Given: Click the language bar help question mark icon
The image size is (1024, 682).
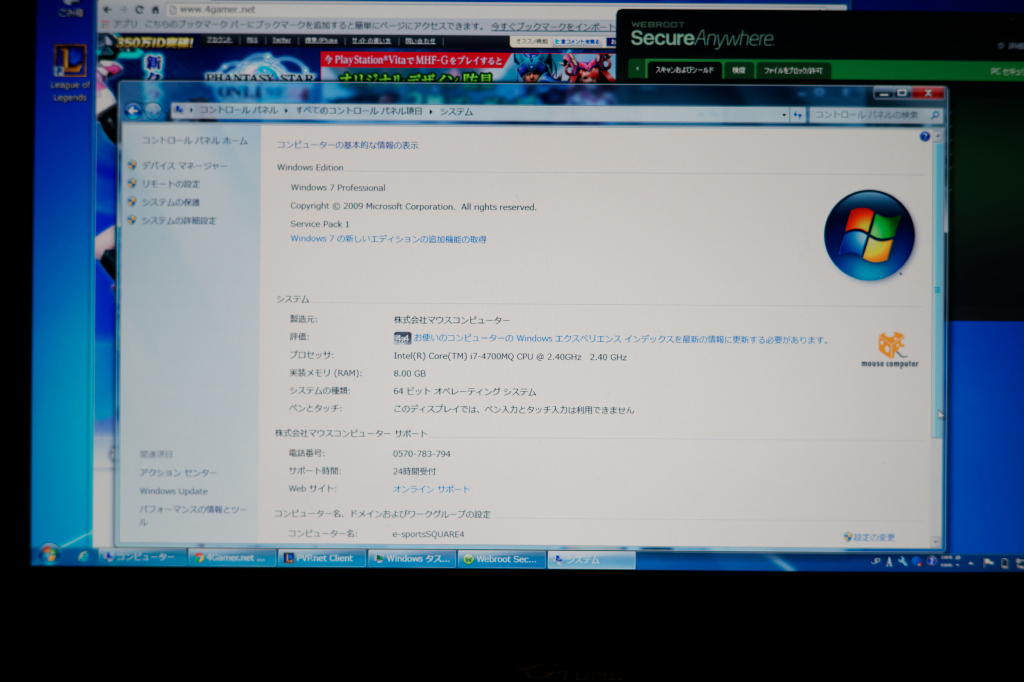Looking at the screenshot, I should pos(931,562).
